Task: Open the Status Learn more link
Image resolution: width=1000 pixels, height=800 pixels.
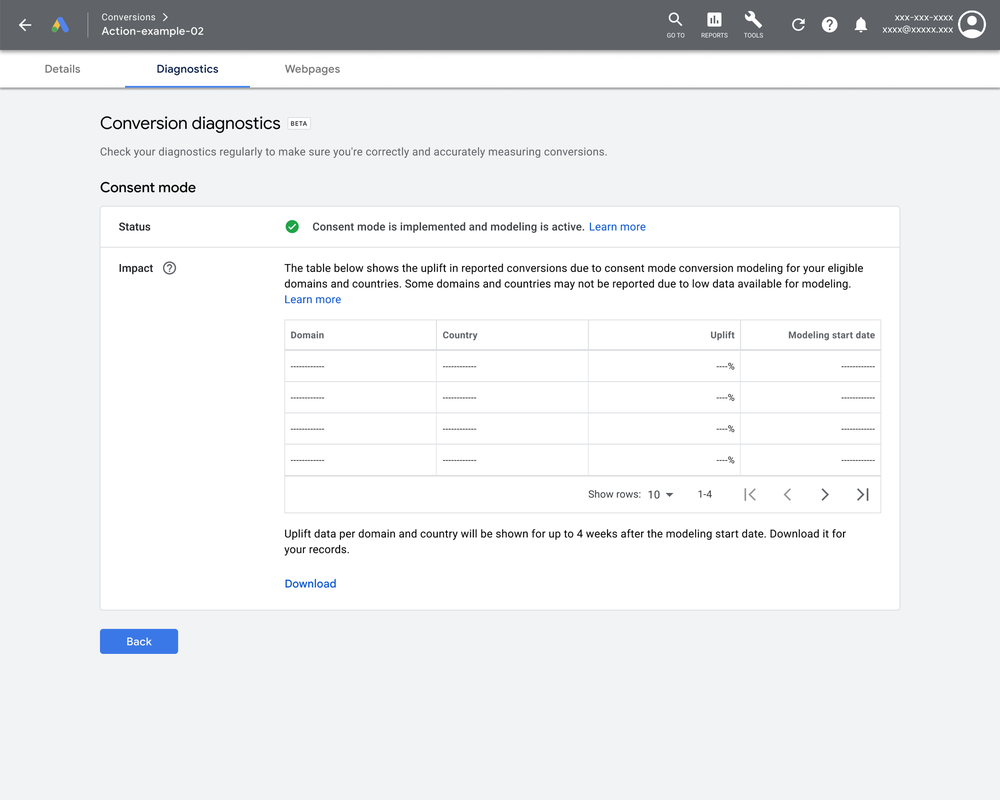Action: coord(617,226)
